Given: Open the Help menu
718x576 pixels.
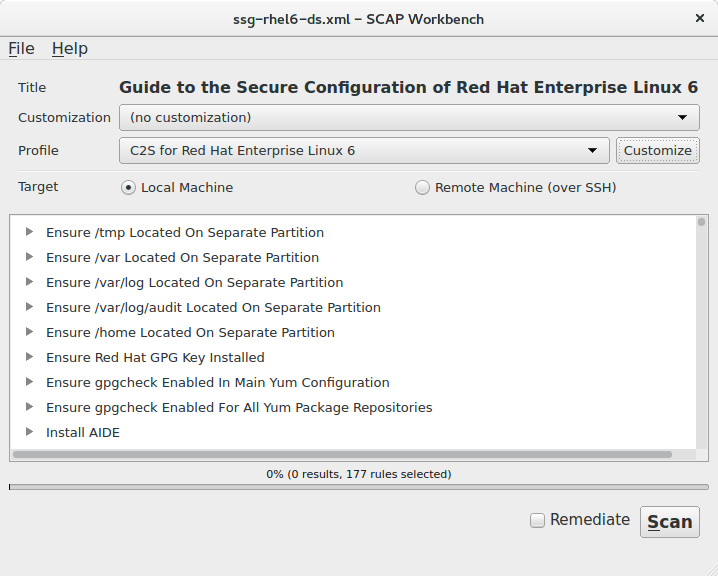Looking at the screenshot, I should click(x=70, y=49).
